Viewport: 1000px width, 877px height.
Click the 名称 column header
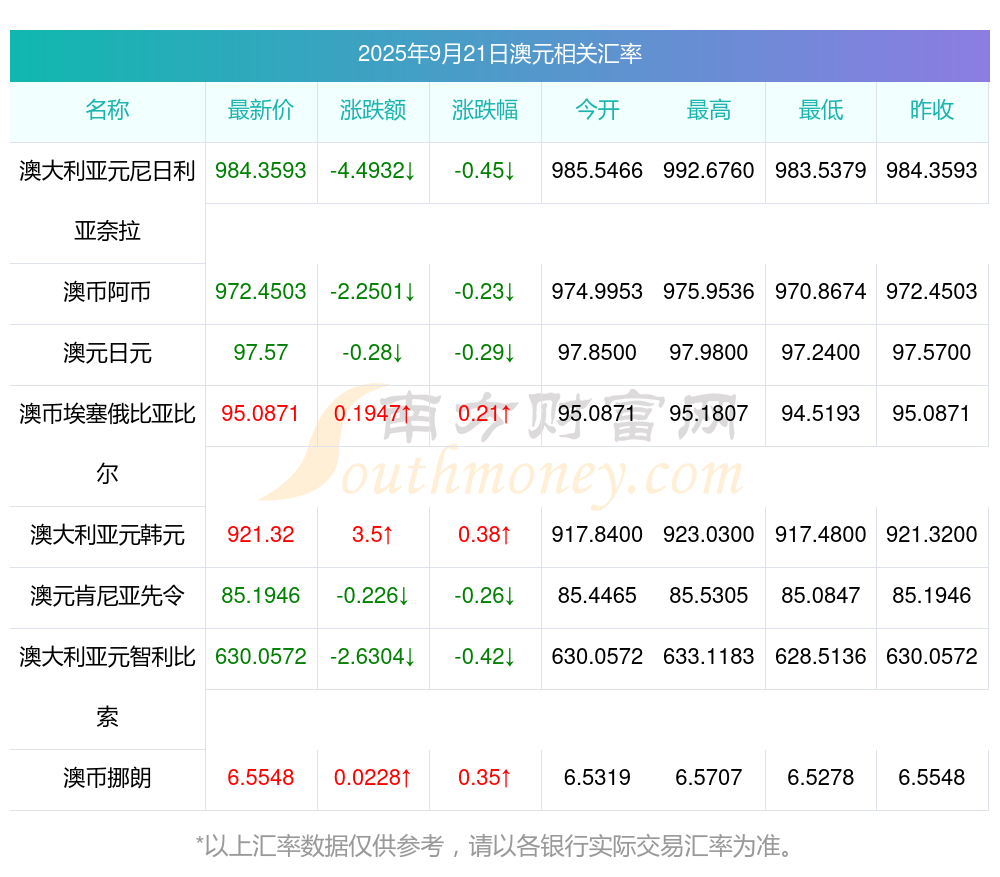[x=107, y=110]
